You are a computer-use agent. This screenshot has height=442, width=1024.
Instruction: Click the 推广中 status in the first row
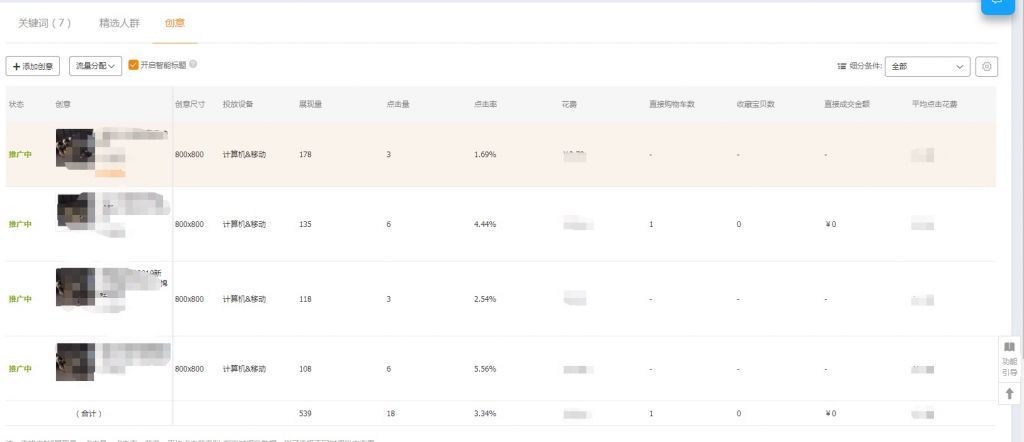(x=20, y=155)
